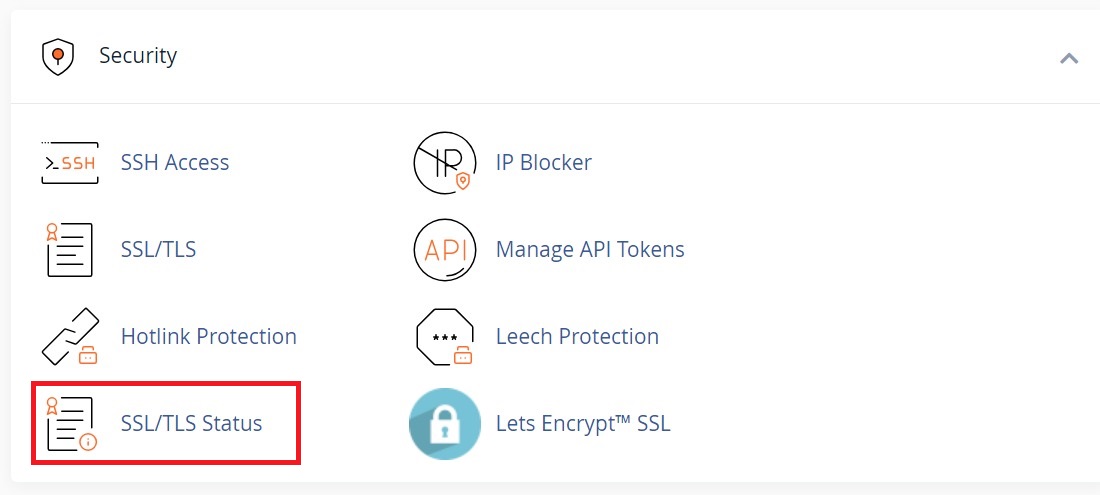The width and height of the screenshot is (1100, 495).
Task: Select the Manage API Tokens link
Action: [590, 250]
